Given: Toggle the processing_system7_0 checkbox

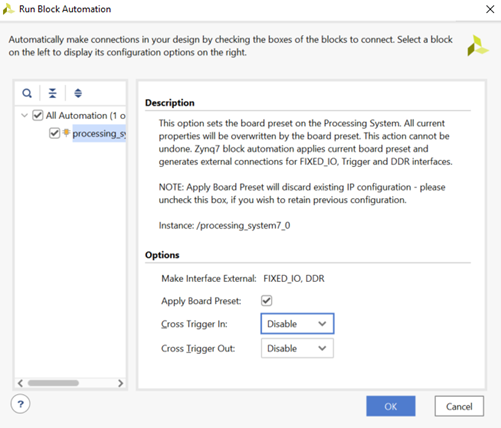Looking at the screenshot, I should tap(54, 133).
